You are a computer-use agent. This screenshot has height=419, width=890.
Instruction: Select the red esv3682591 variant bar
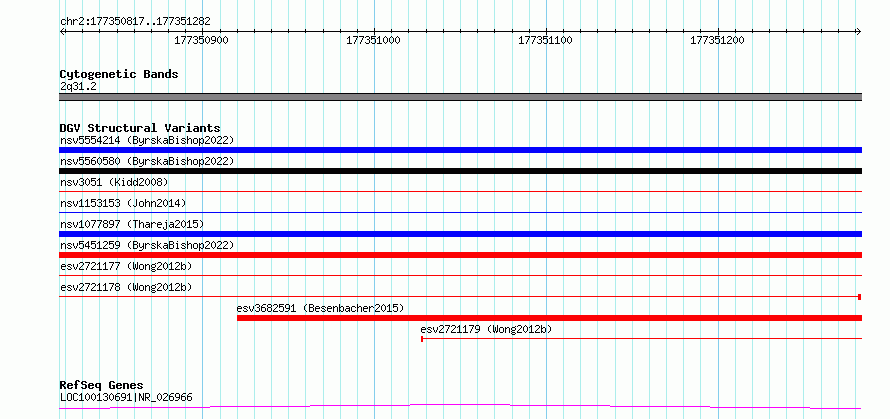click(549, 318)
